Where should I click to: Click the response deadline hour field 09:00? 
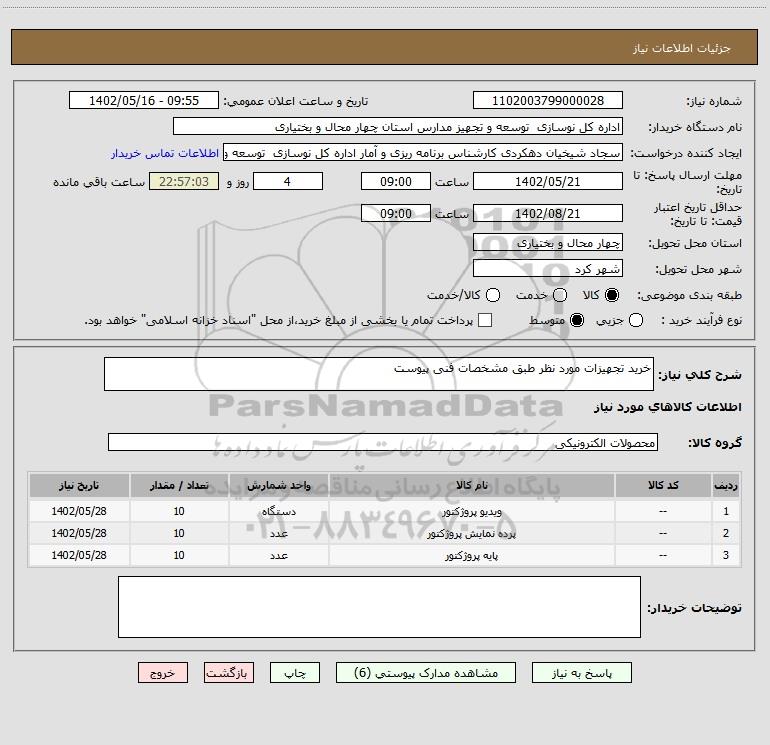tap(396, 182)
